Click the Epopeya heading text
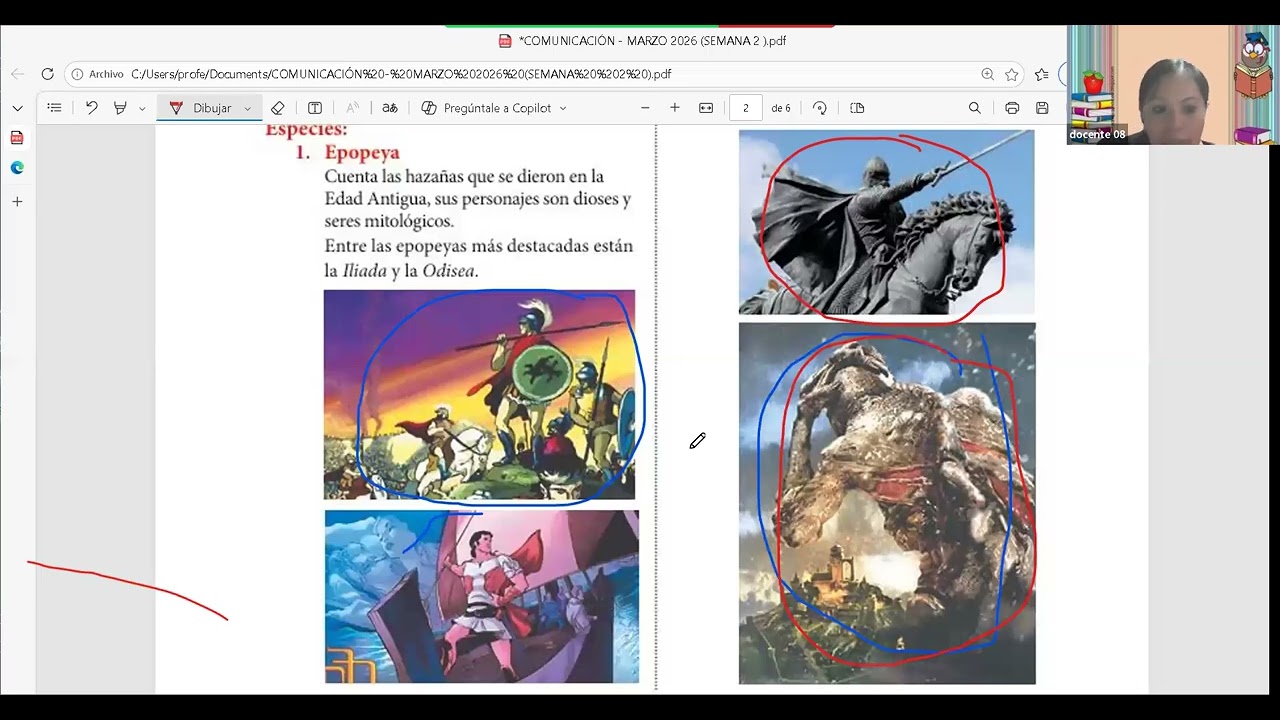The image size is (1280, 720). tap(362, 152)
